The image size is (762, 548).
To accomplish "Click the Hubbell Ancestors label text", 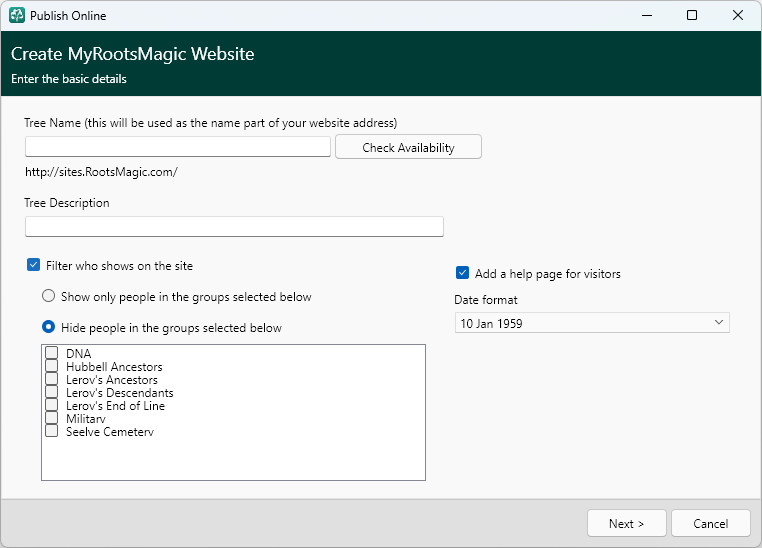I will point(114,367).
